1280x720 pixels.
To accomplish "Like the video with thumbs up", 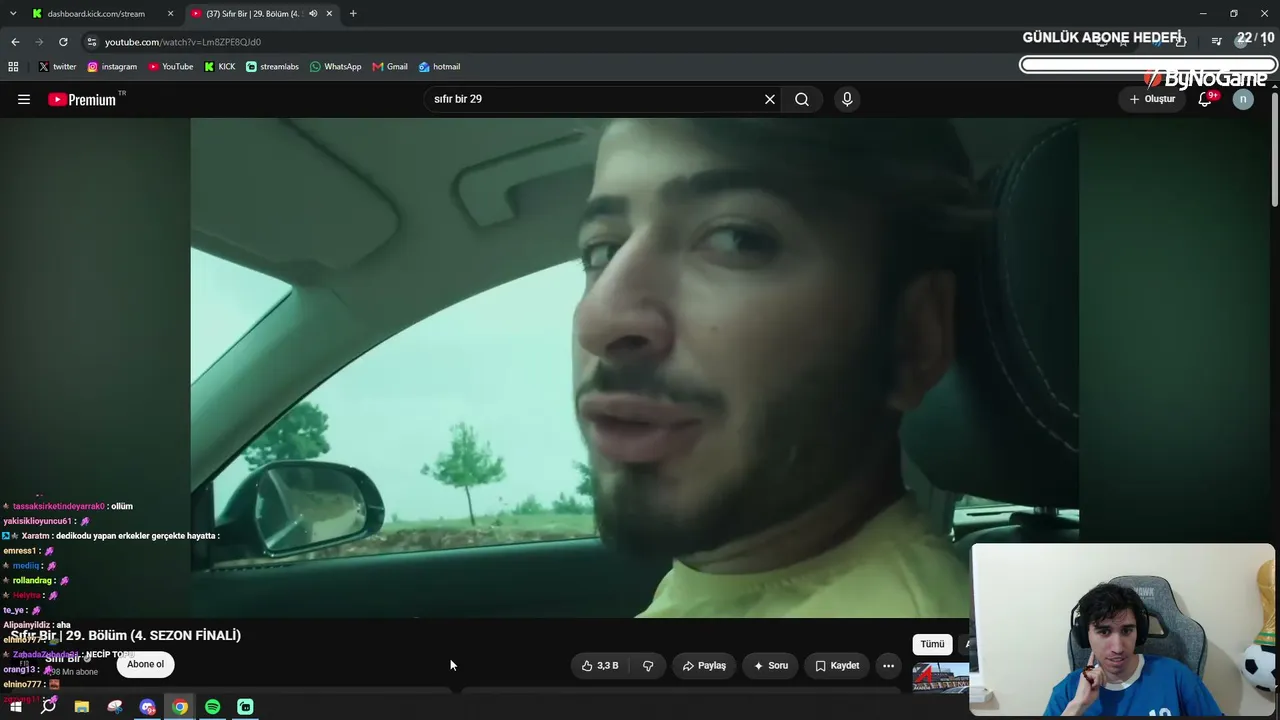I will coord(600,665).
